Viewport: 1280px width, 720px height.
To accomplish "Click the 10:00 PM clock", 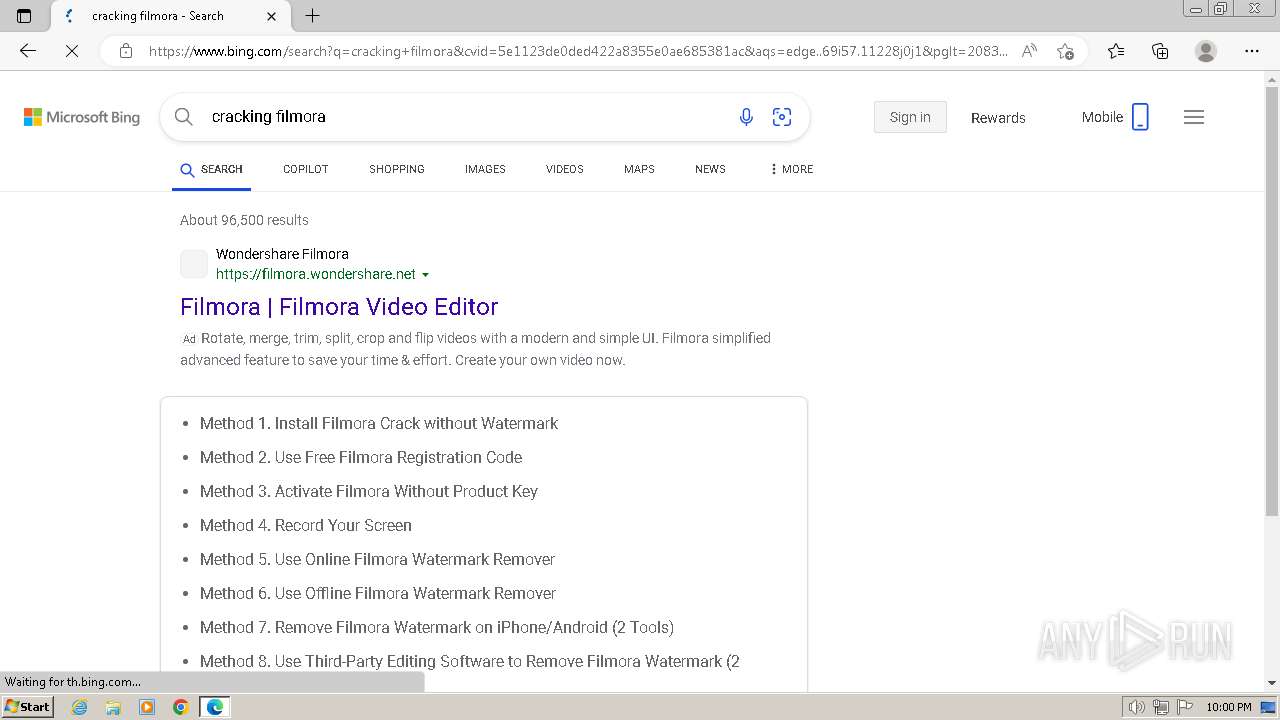I will pos(1229,707).
